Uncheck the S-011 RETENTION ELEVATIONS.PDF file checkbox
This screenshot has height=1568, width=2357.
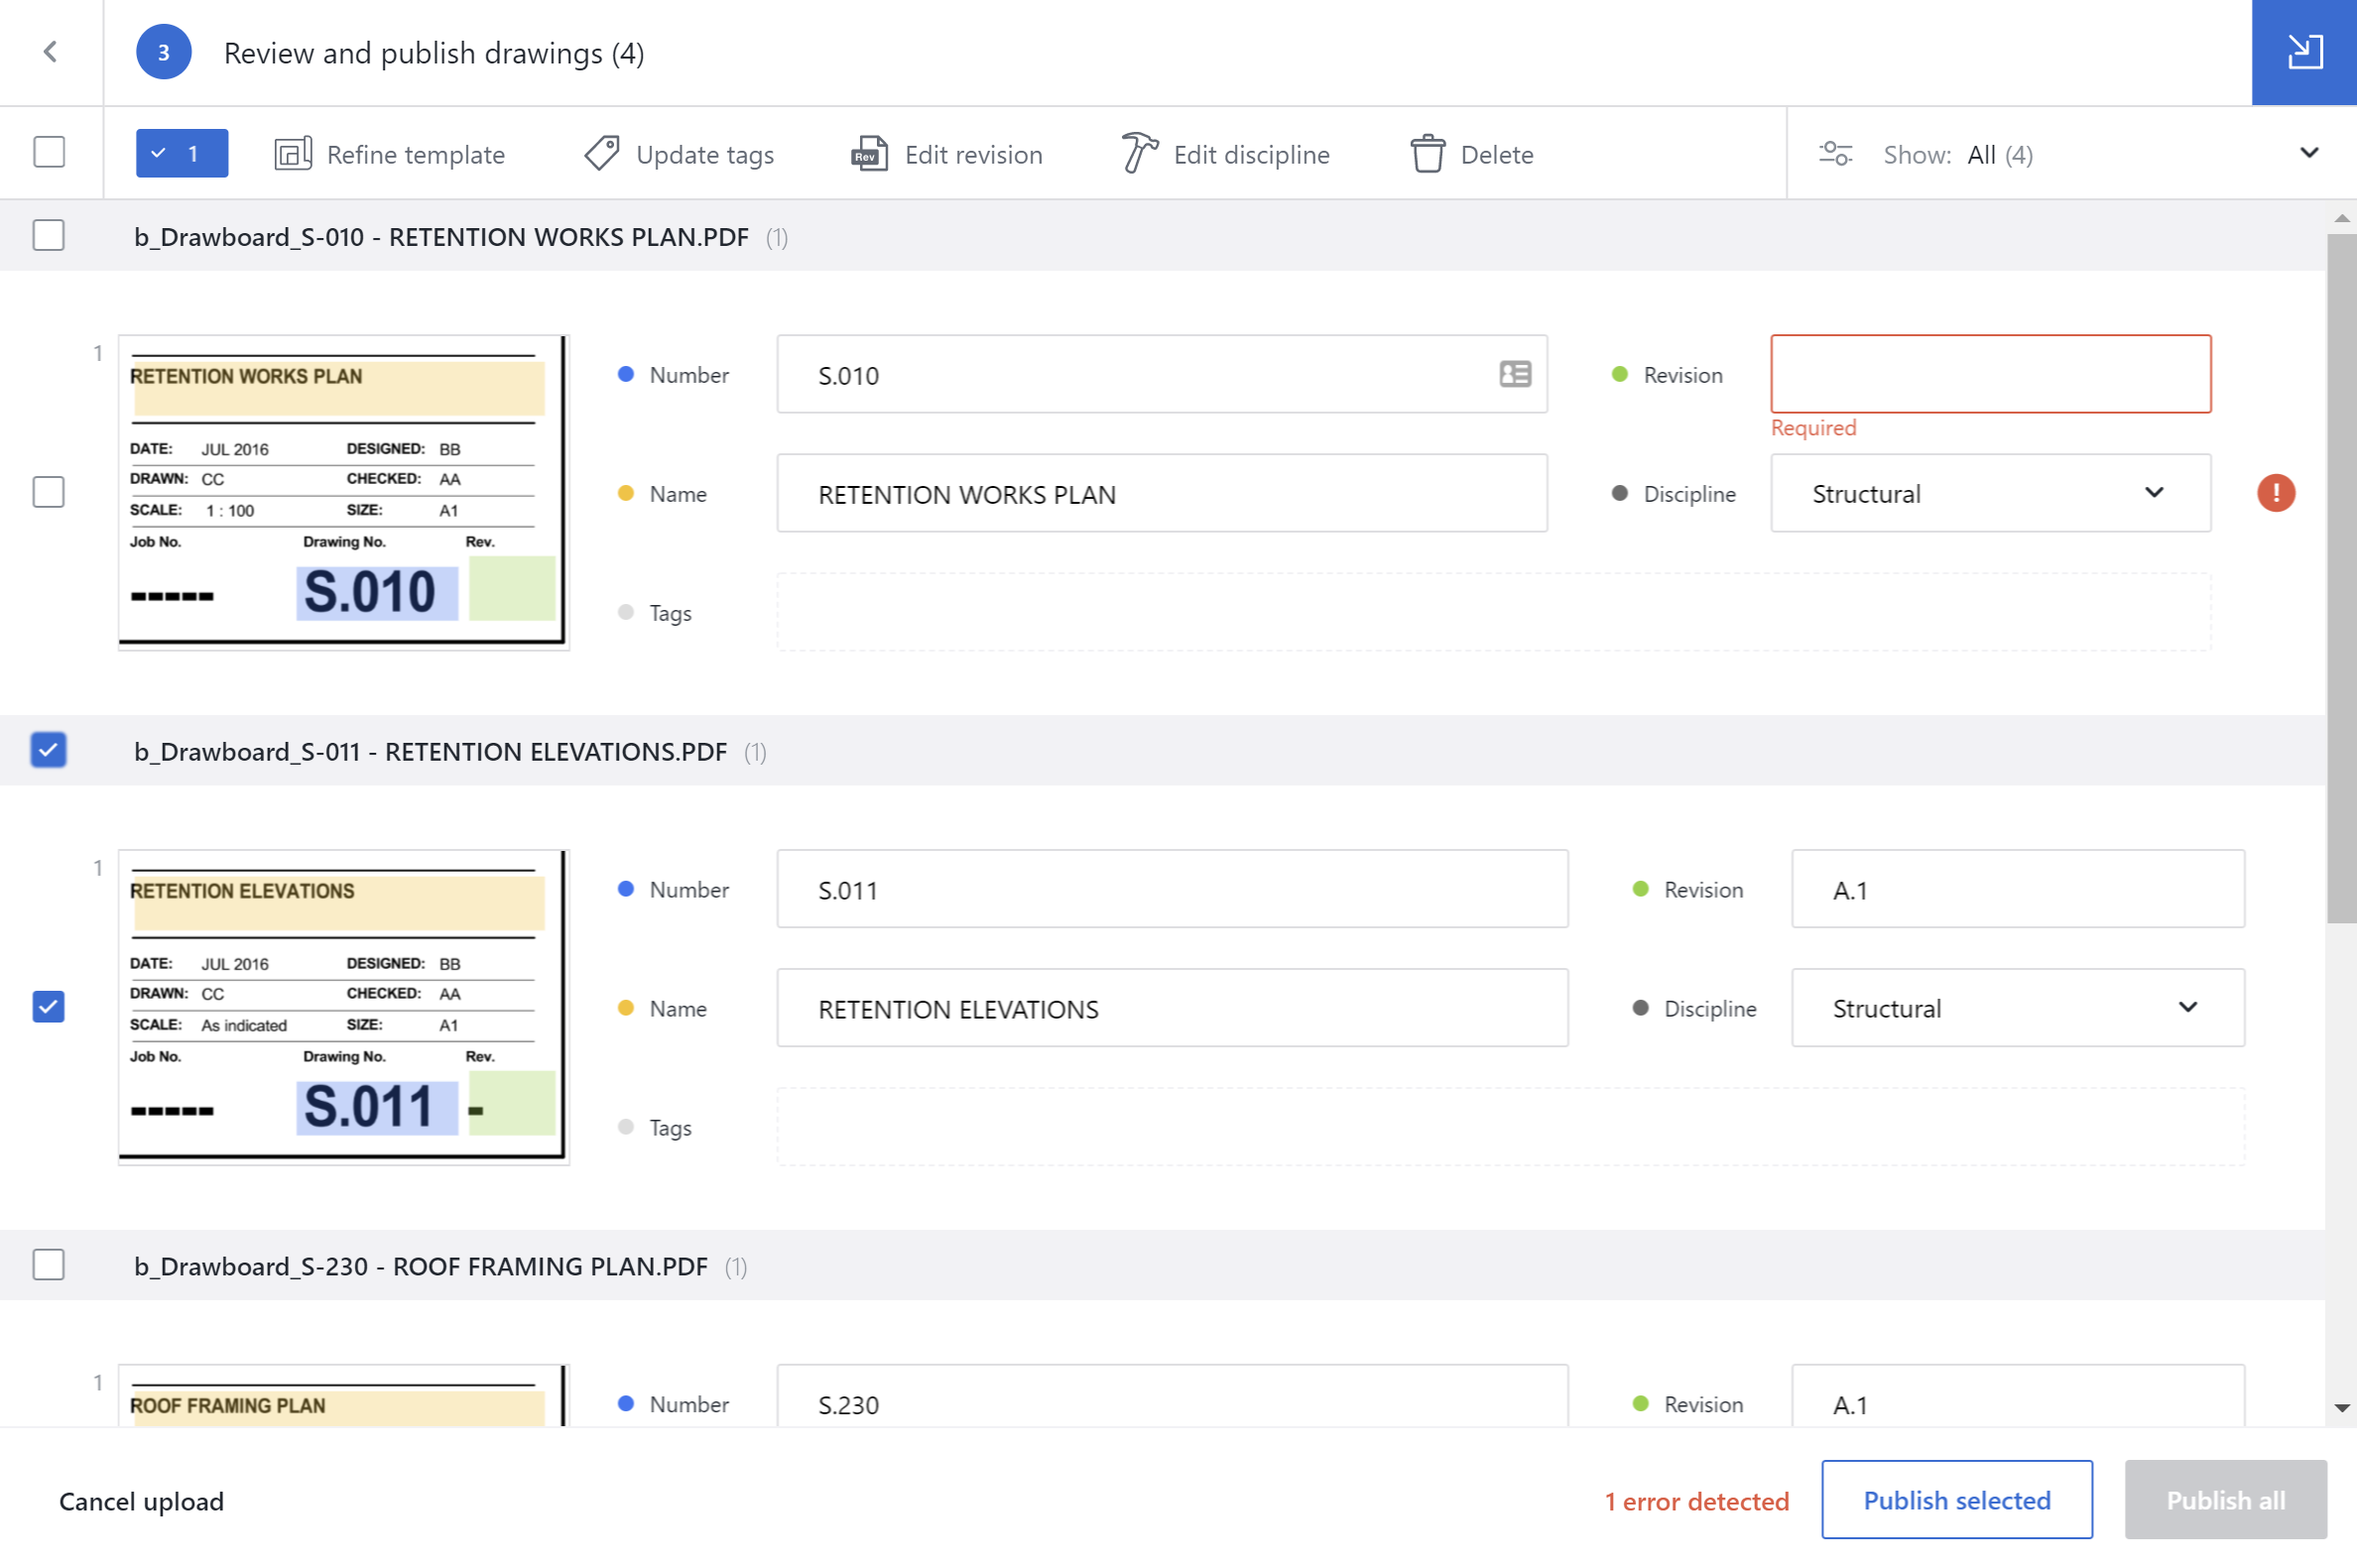(49, 750)
